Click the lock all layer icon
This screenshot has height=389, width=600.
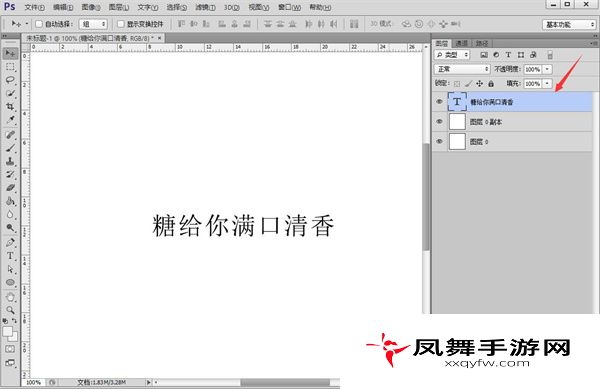click(491, 83)
